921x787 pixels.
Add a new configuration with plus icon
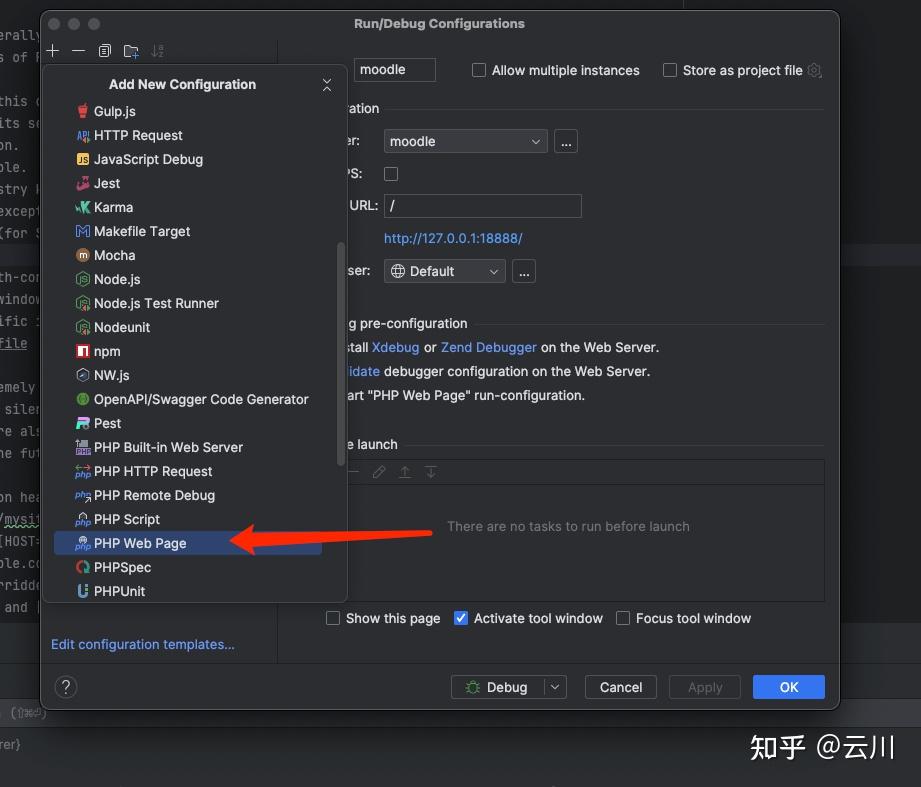tap(53, 51)
